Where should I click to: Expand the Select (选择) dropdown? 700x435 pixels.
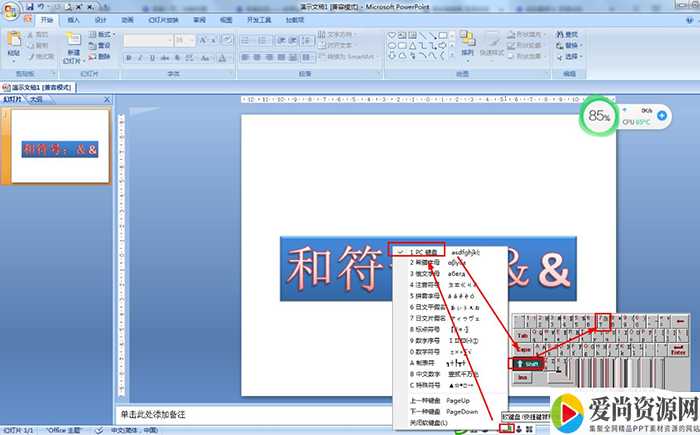click(x=571, y=57)
